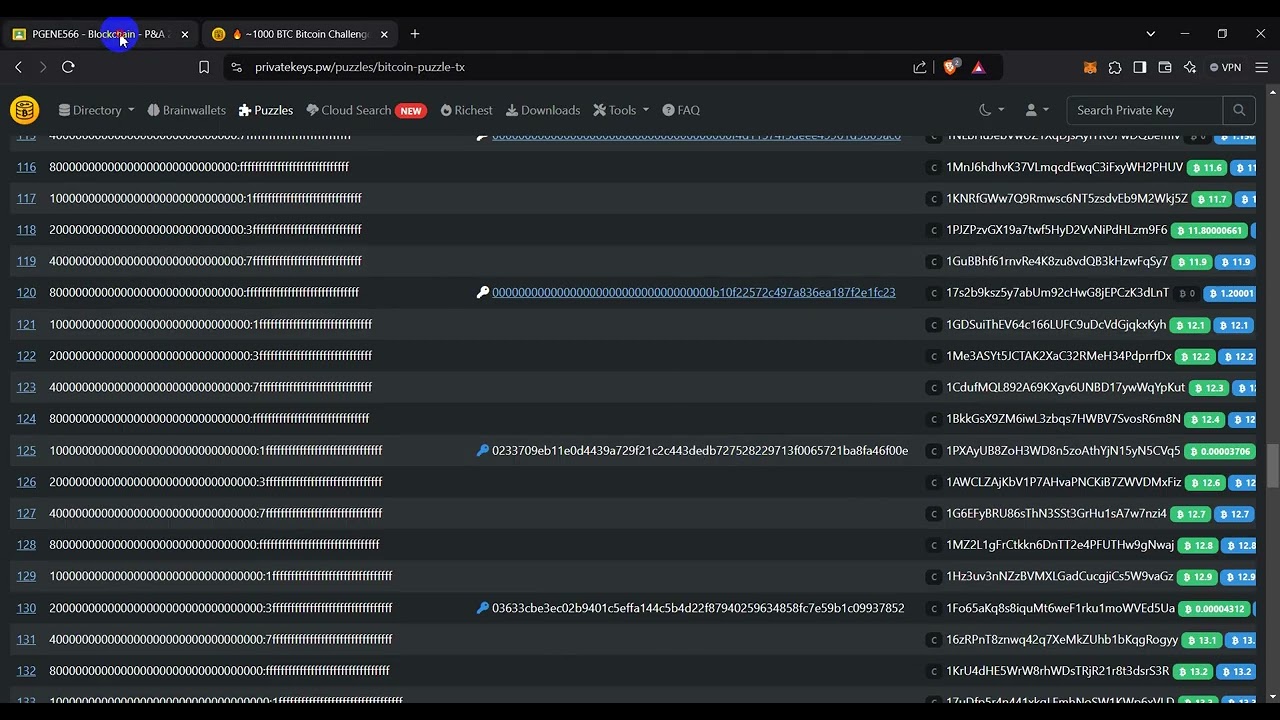The height and width of the screenshot is (720, 1280).
Task: Open the Leo AI sparkle icon
Action: pos(1190,67)
